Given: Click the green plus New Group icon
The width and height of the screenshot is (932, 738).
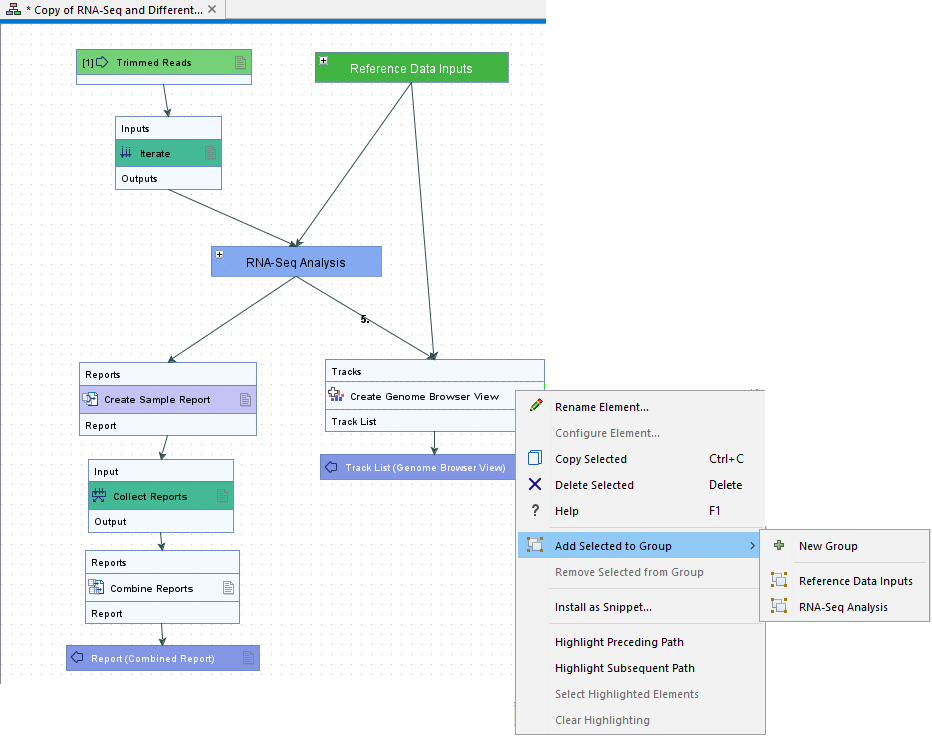Looking at the screenshot, I should (x=779, y=546).
